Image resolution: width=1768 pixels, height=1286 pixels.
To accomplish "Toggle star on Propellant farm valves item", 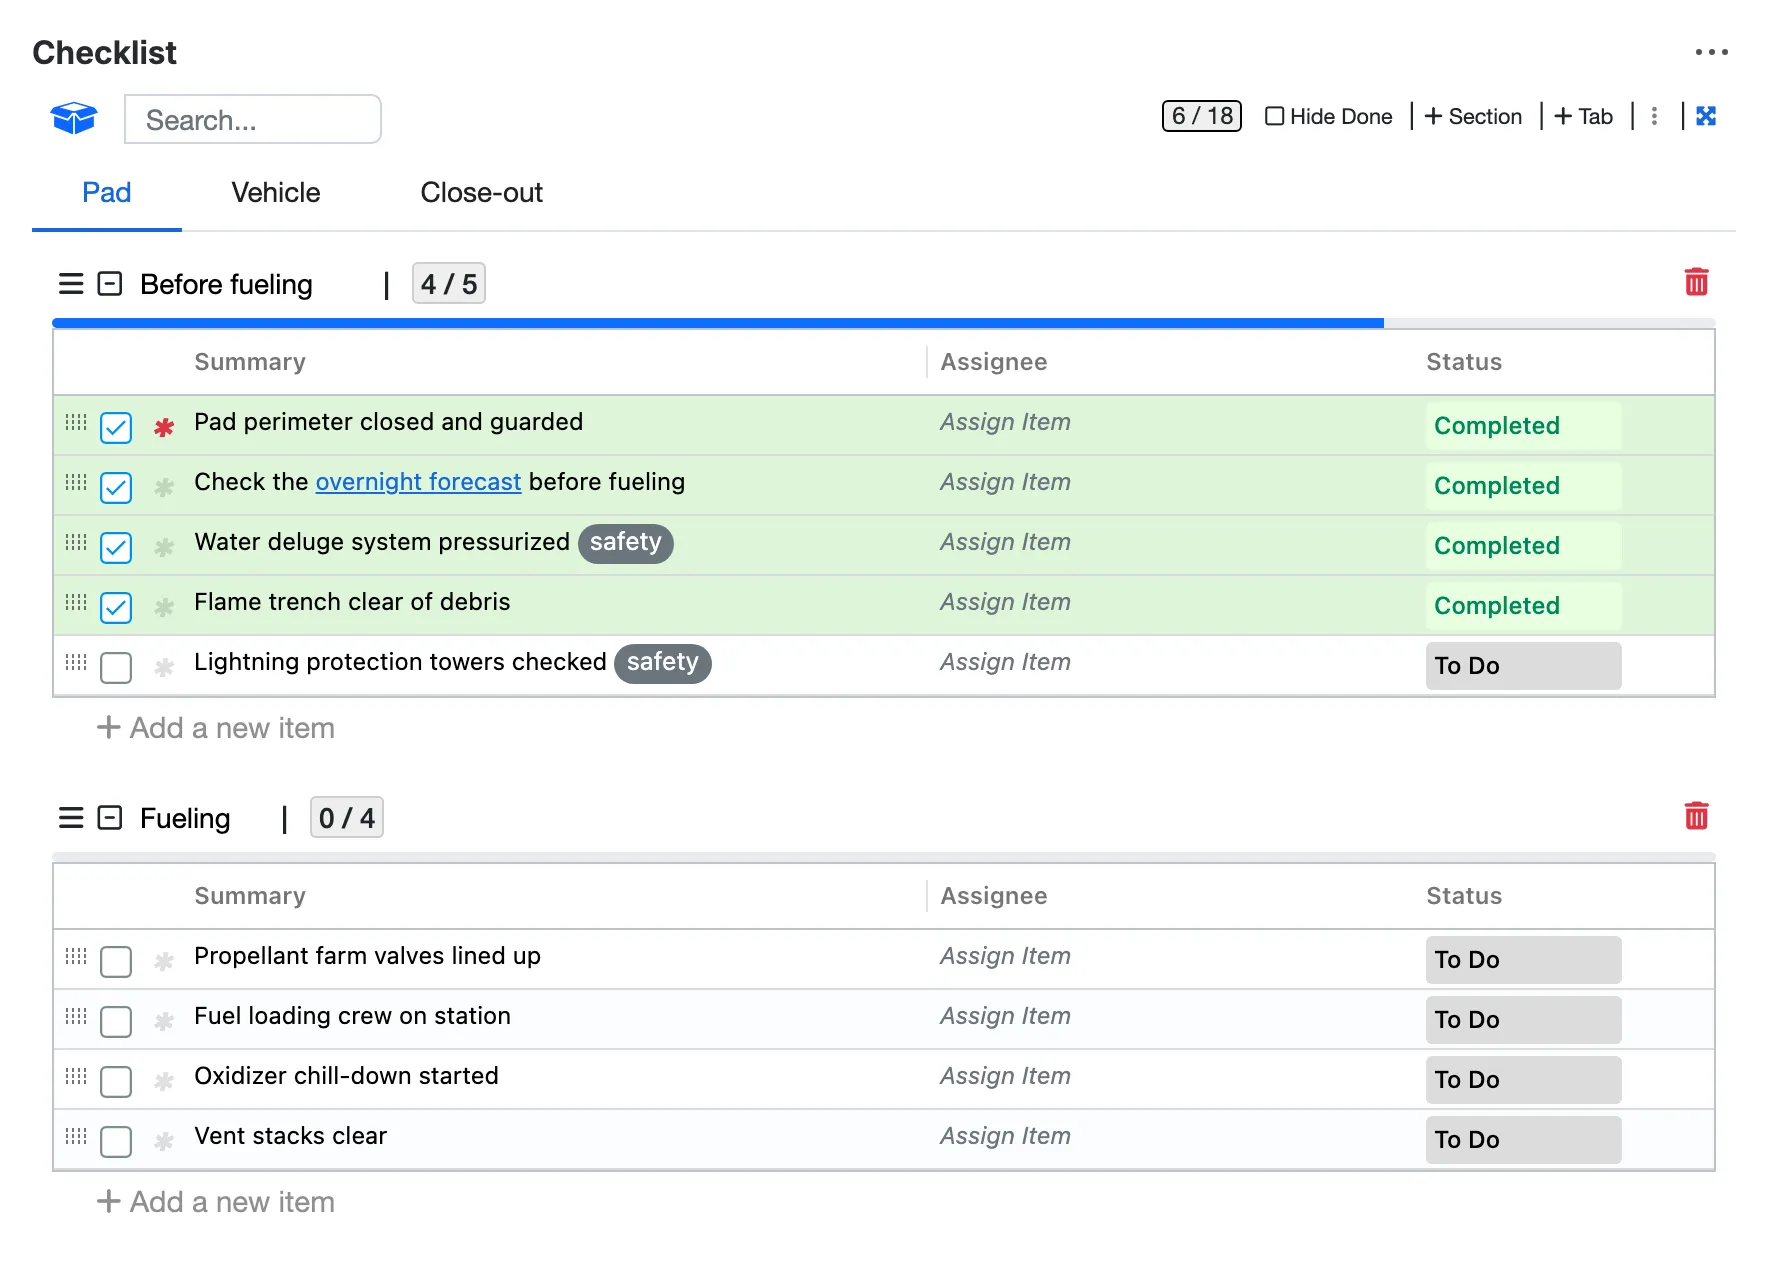I will pyautogui.click(x=164, y=961).
